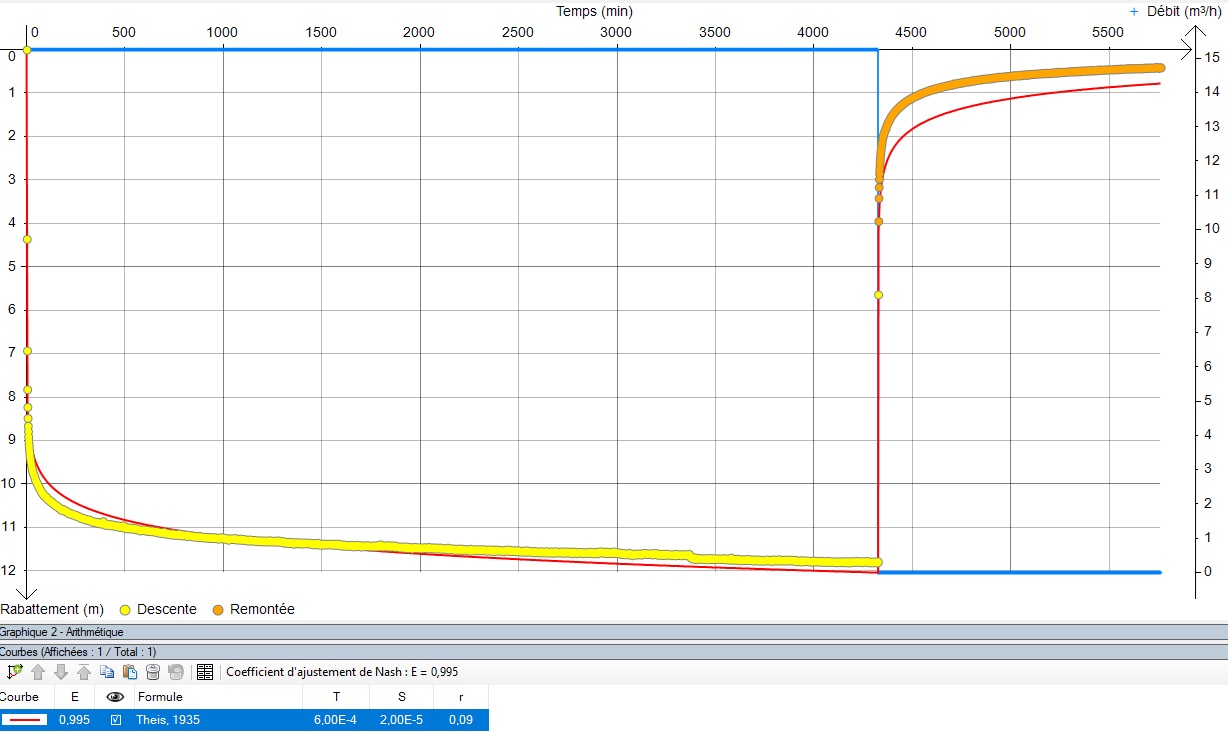The image size is (1228, 732).
Task: Toggle visibility checkbox of Theis curve
Action: 115,720
